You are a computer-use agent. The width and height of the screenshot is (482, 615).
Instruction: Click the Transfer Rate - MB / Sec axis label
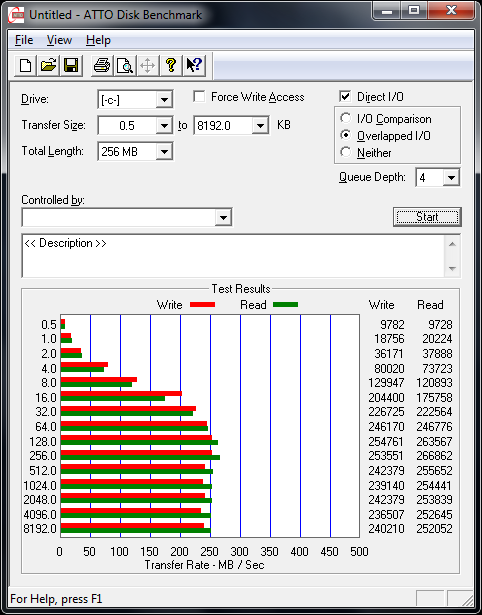pos(204,565)
